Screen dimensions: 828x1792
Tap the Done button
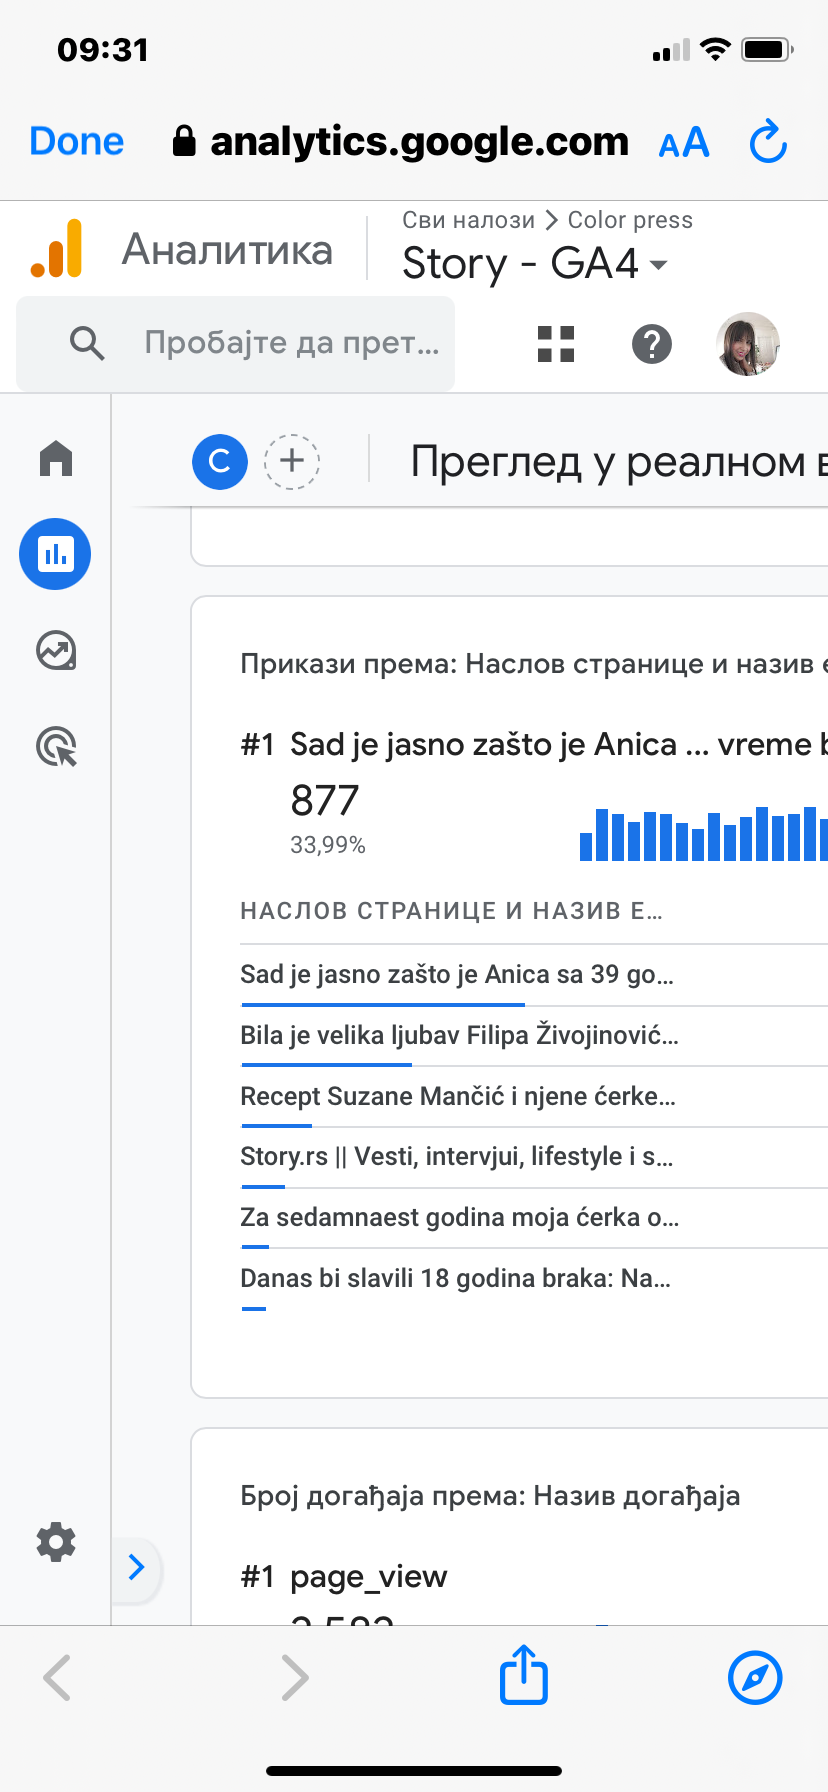click(x=77, y=142)
